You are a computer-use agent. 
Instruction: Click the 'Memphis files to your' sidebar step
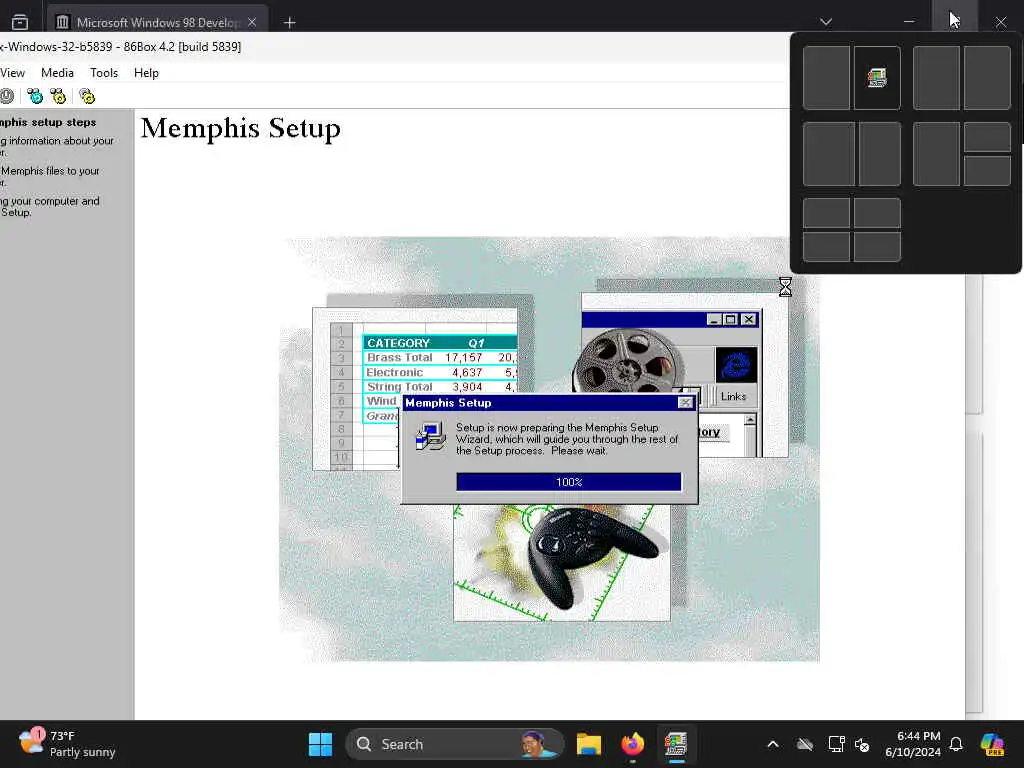(x=50, y=170)
